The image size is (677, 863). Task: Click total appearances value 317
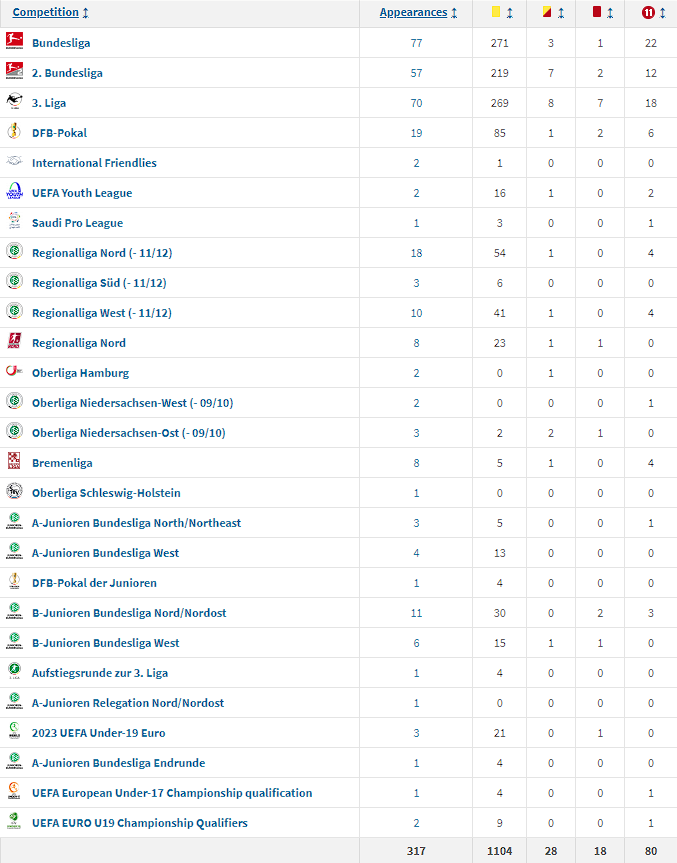[x=416, y=851]
